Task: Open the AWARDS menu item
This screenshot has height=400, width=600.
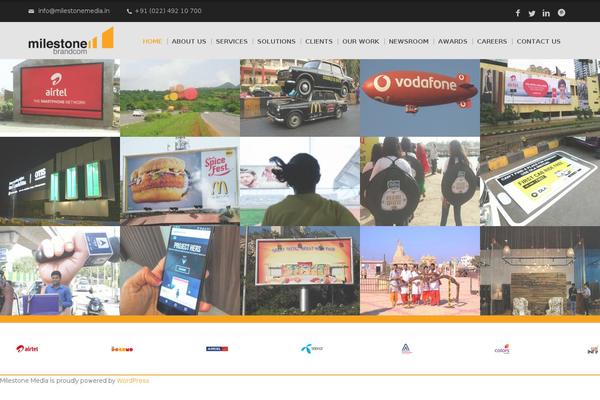Action: click(453, 41)
